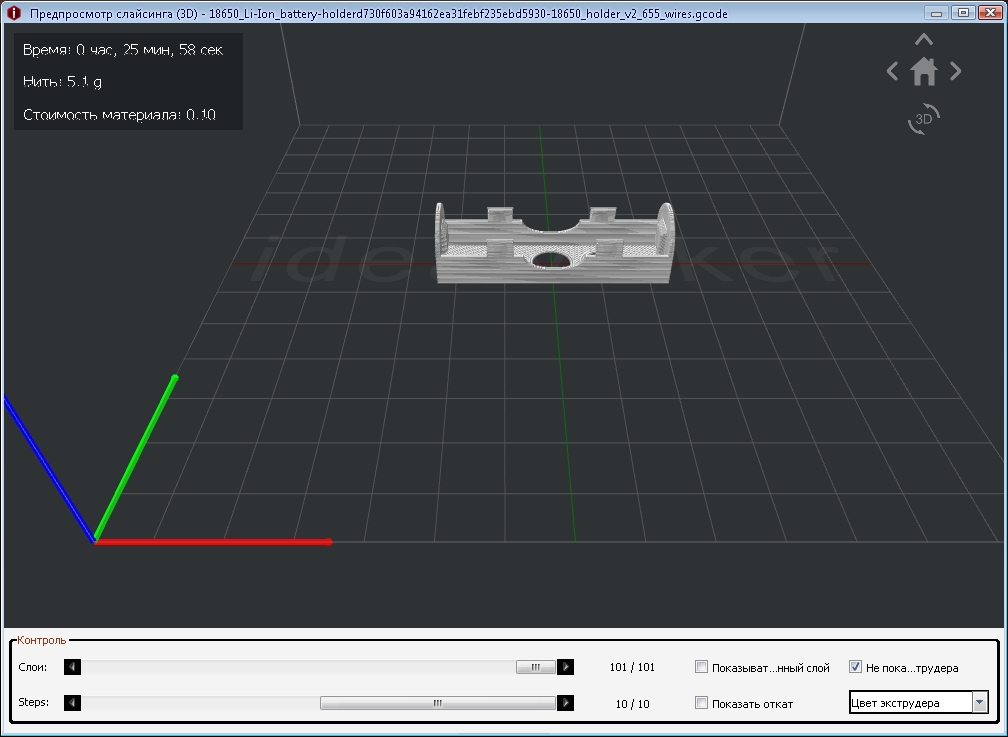Click the battery holder model in the viewport
The height and width of the screenshot is (737, 1008).
553,245
